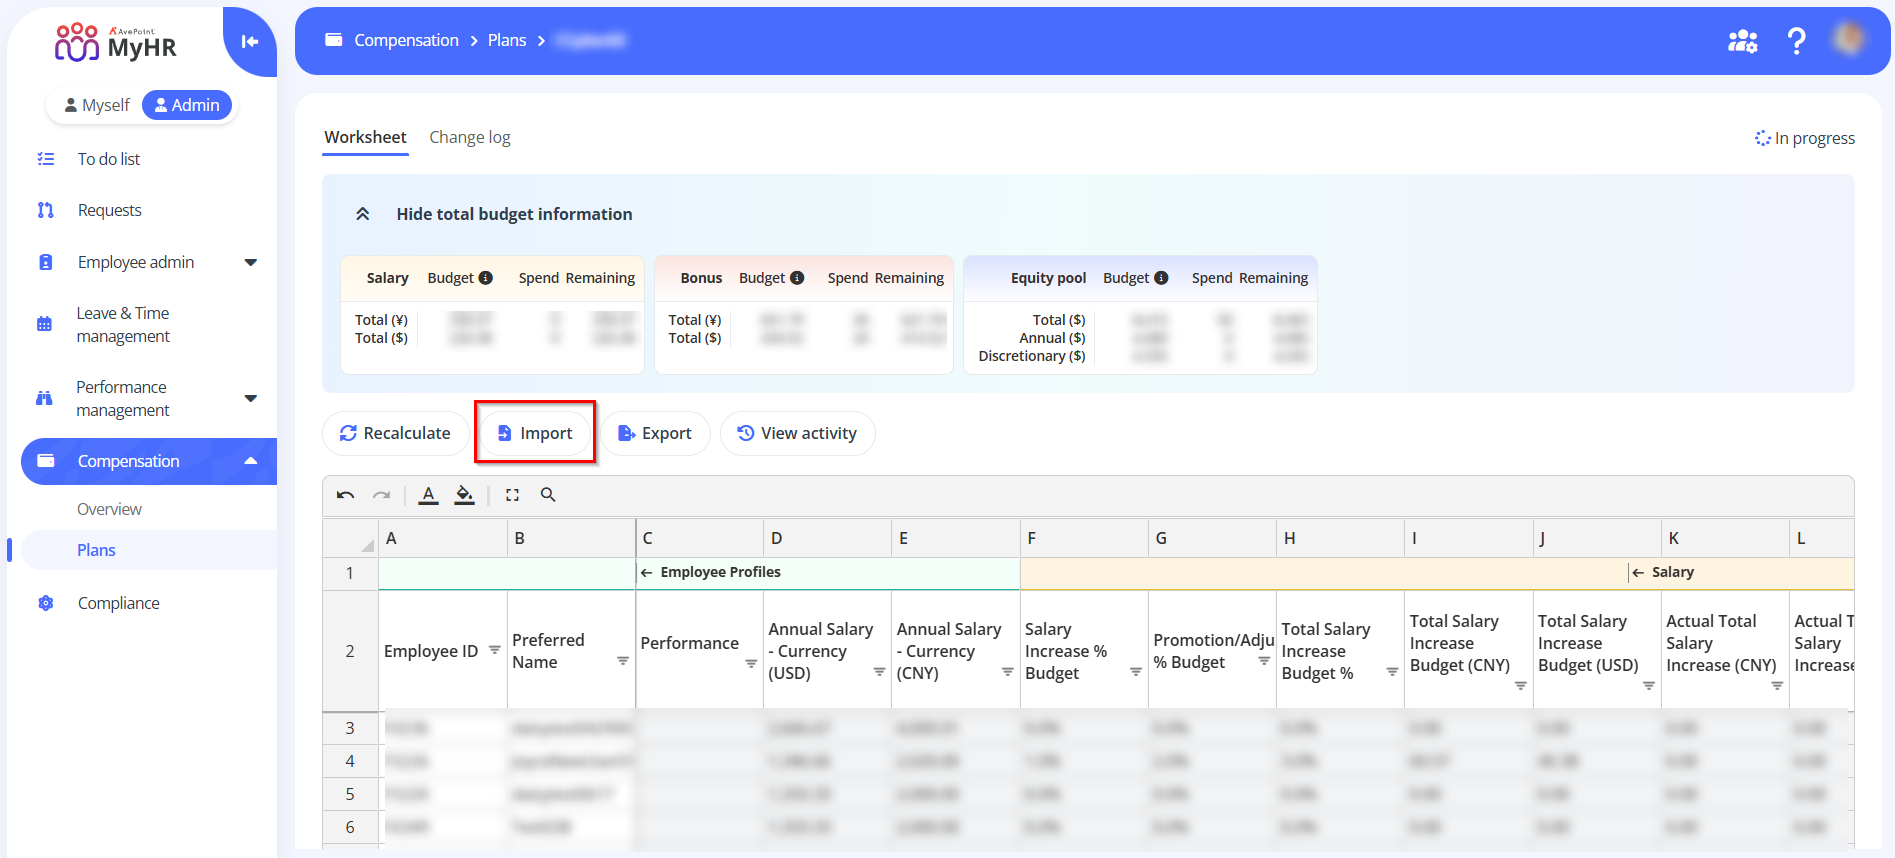Switch to Admin view
The image size is (1895, 858).
click(x=187, y=105)
